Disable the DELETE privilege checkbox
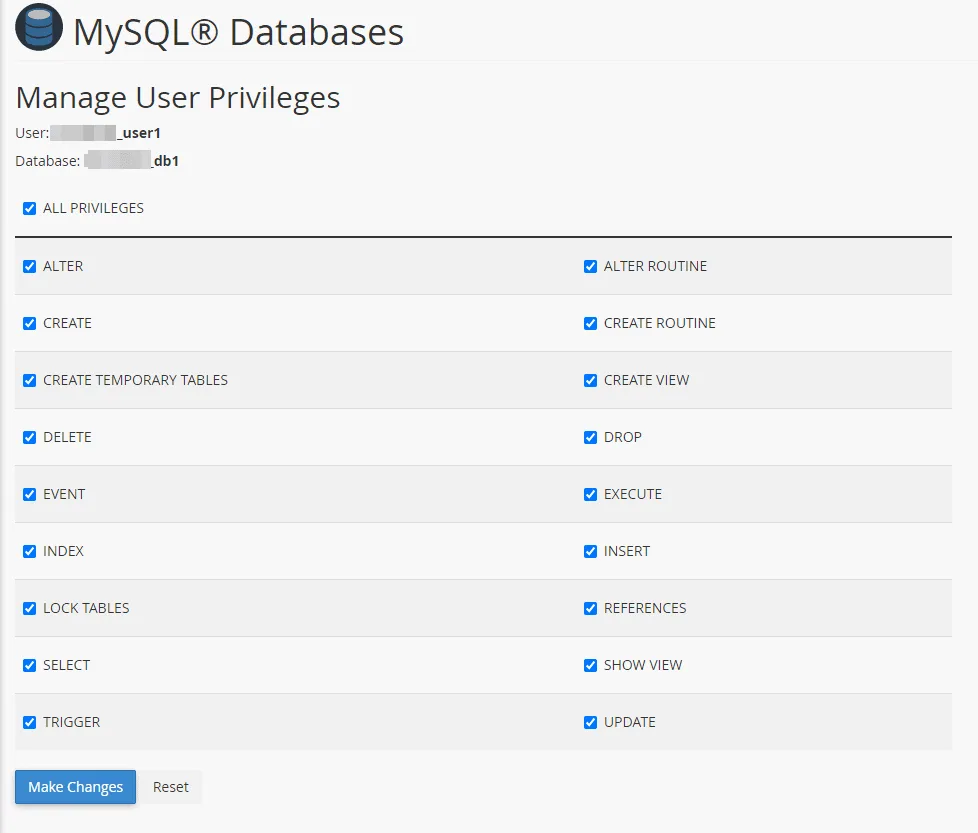 point(29,437)
